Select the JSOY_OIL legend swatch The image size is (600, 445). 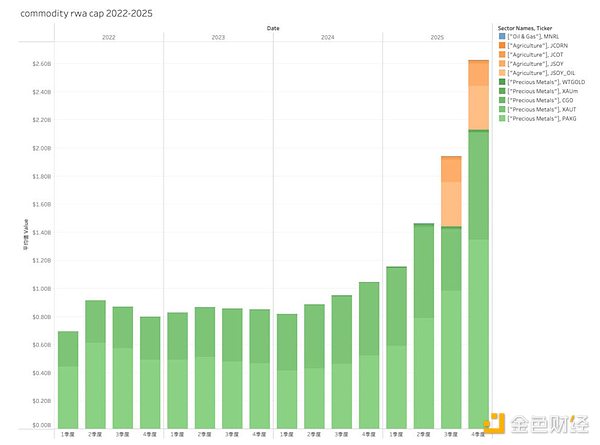pyautogui.click(x=501, y=73)
